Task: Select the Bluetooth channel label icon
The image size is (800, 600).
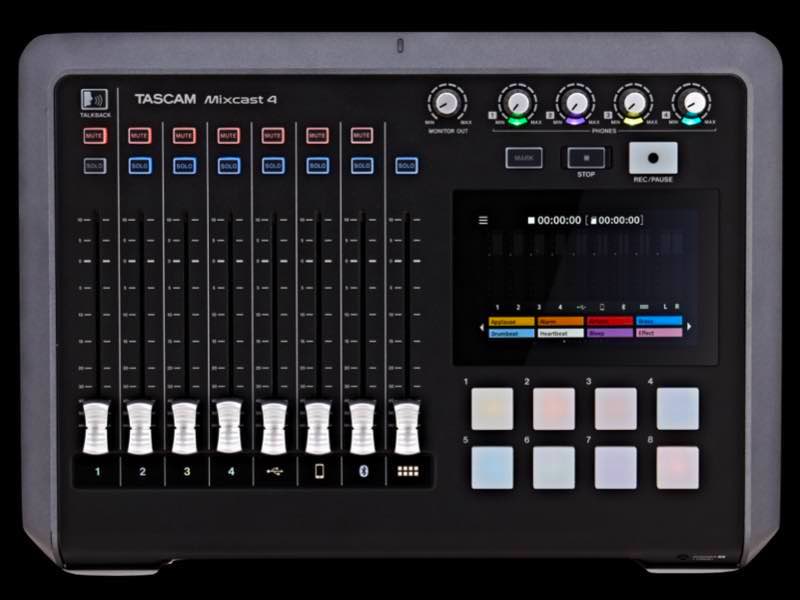Action: (x=363, y=471)
